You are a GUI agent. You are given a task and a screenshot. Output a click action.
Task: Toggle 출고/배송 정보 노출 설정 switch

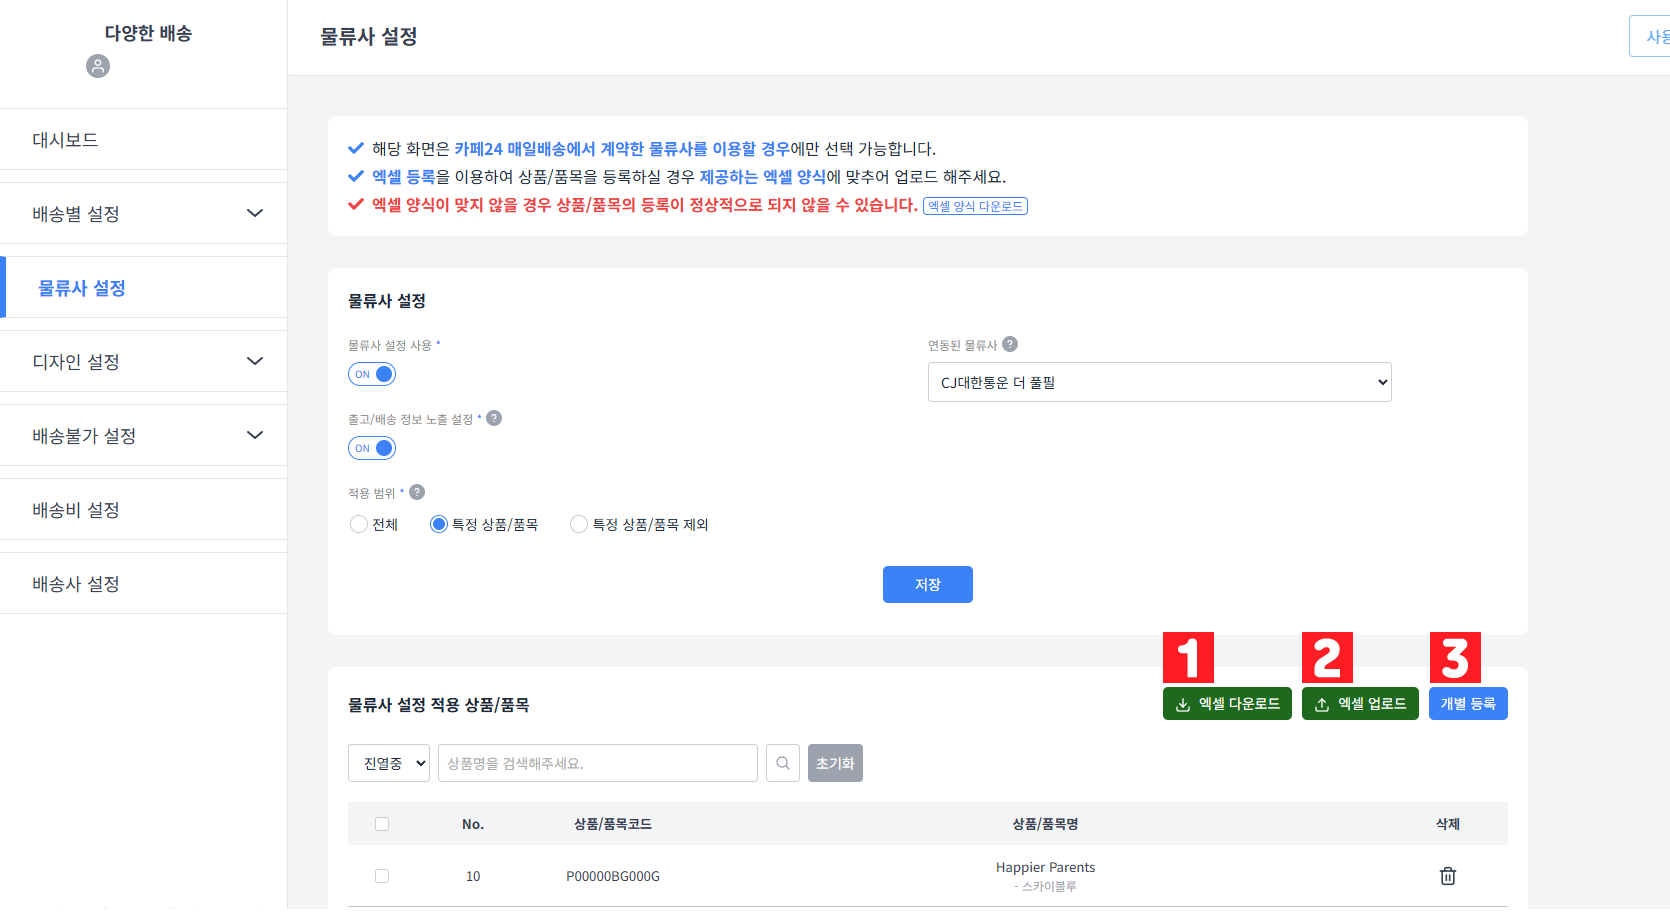(371, 447)
